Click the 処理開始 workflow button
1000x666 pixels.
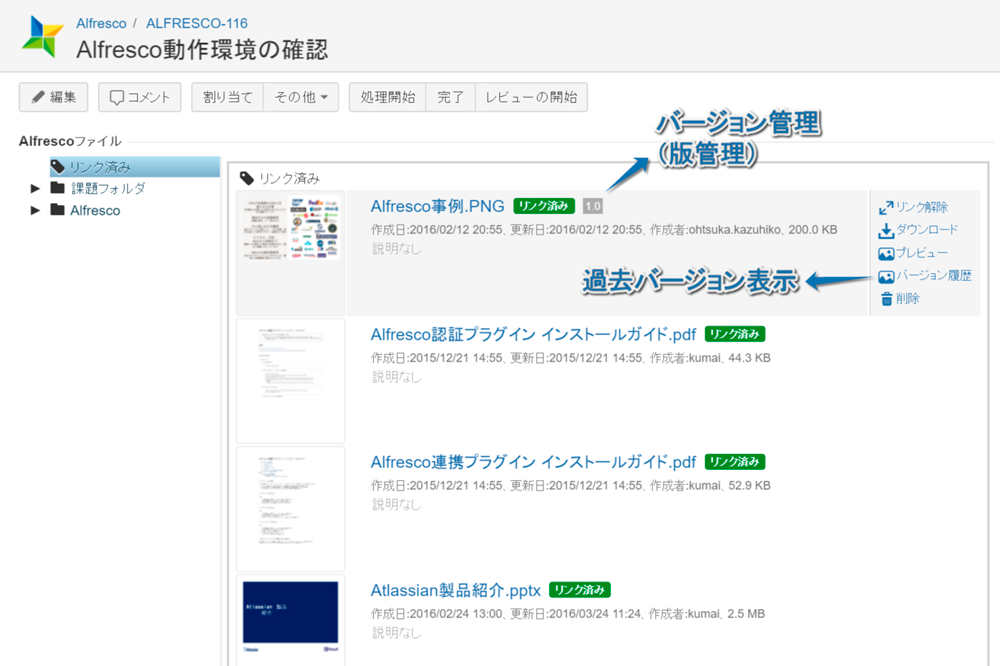point(388,97)
